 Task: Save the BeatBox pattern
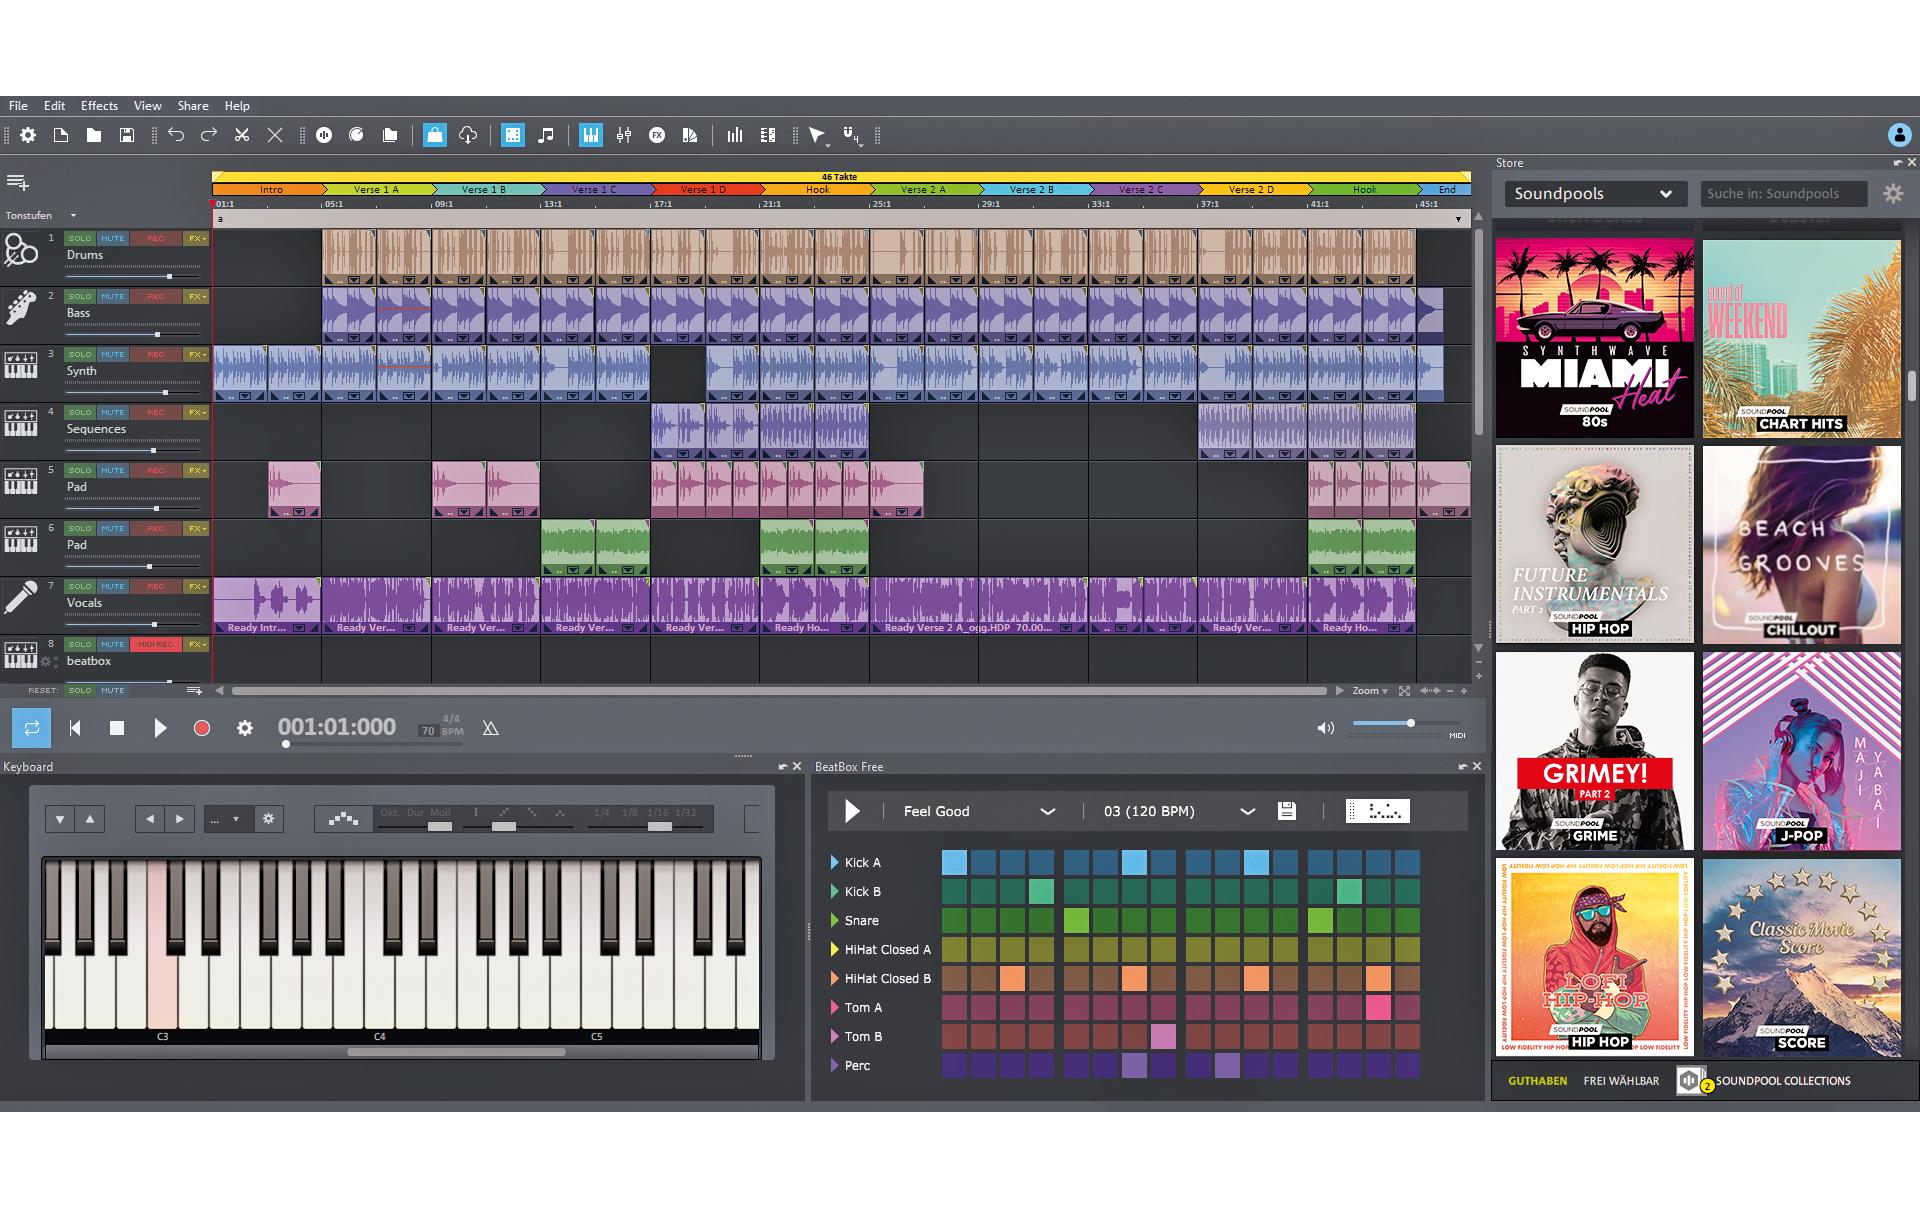1287,811
